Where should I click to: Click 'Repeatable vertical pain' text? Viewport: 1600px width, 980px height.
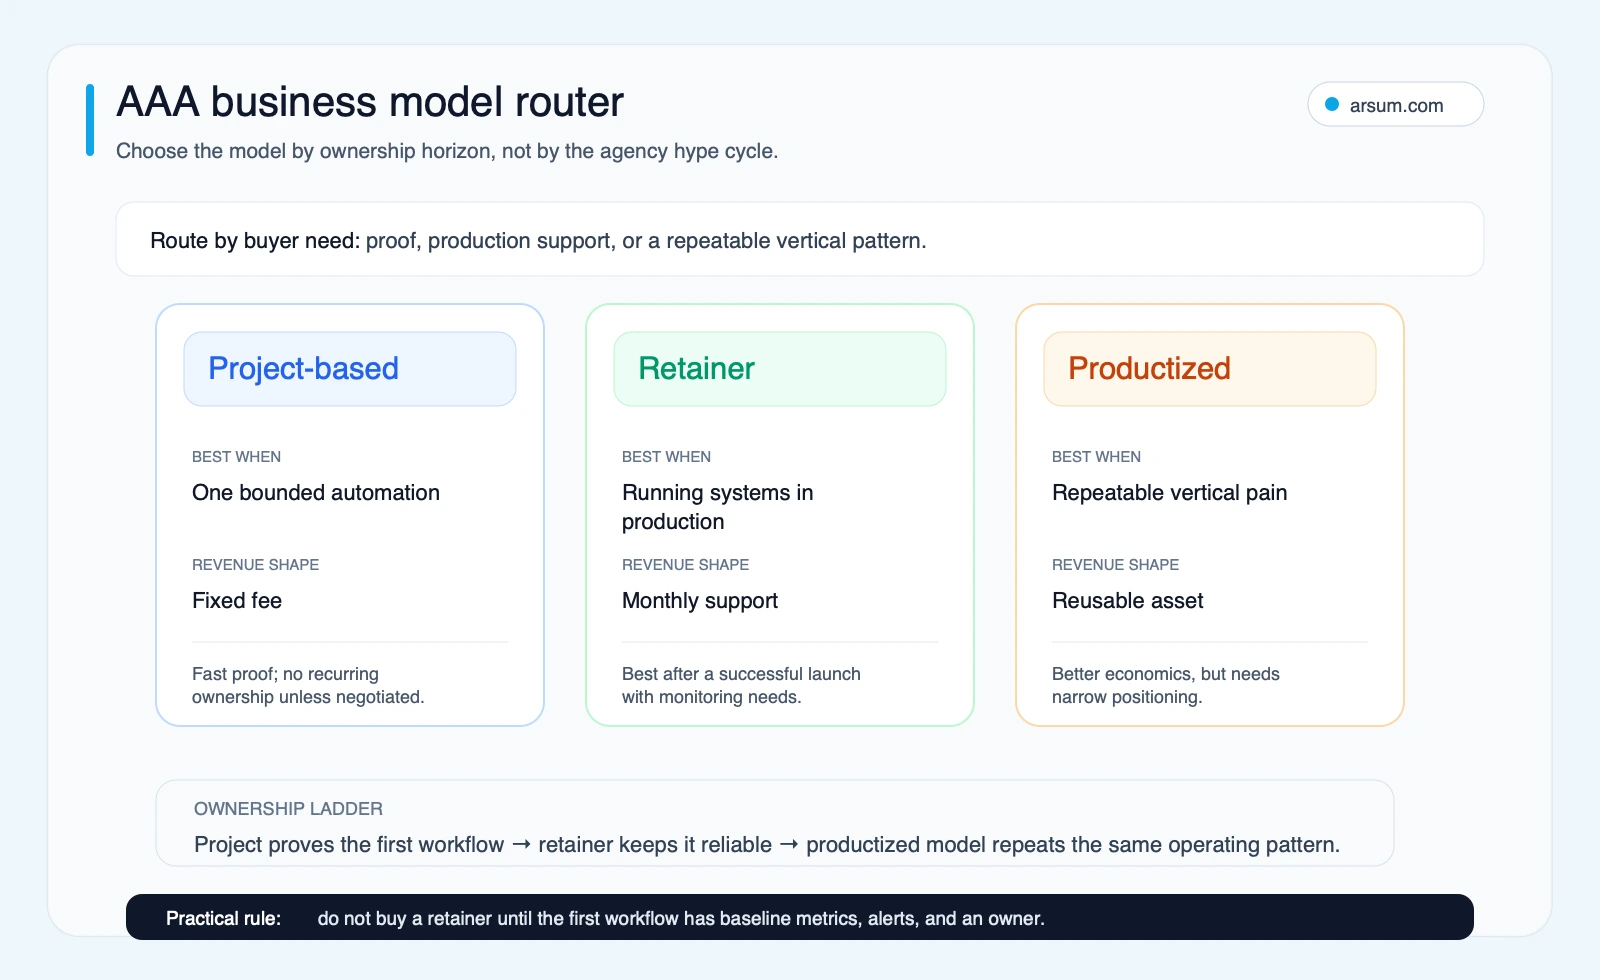pyautogui.click(x=1169, y=493)
